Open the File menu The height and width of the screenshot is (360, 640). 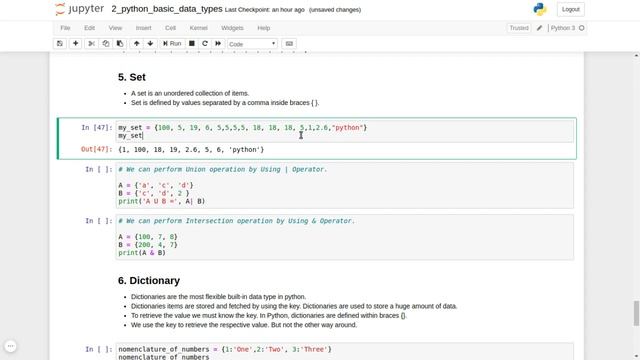[65, 28]
